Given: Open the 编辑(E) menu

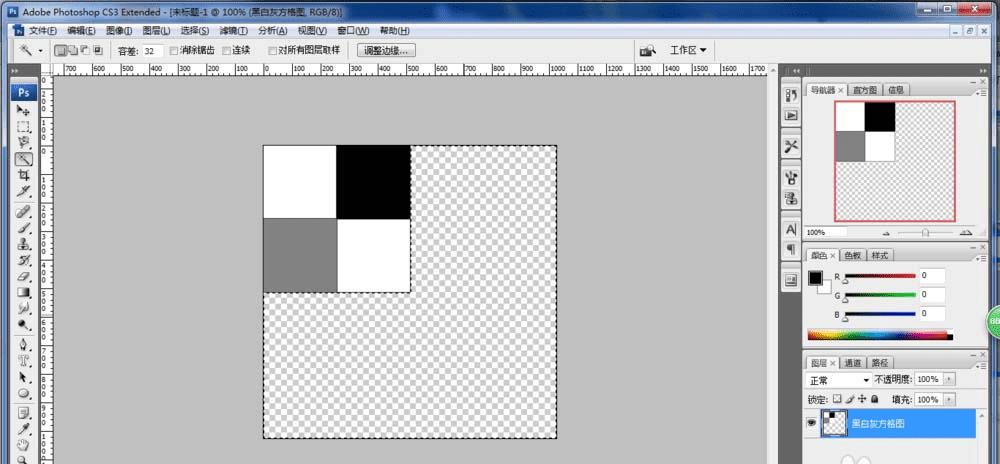Looking at the screenshot, I should coord(81,31).
